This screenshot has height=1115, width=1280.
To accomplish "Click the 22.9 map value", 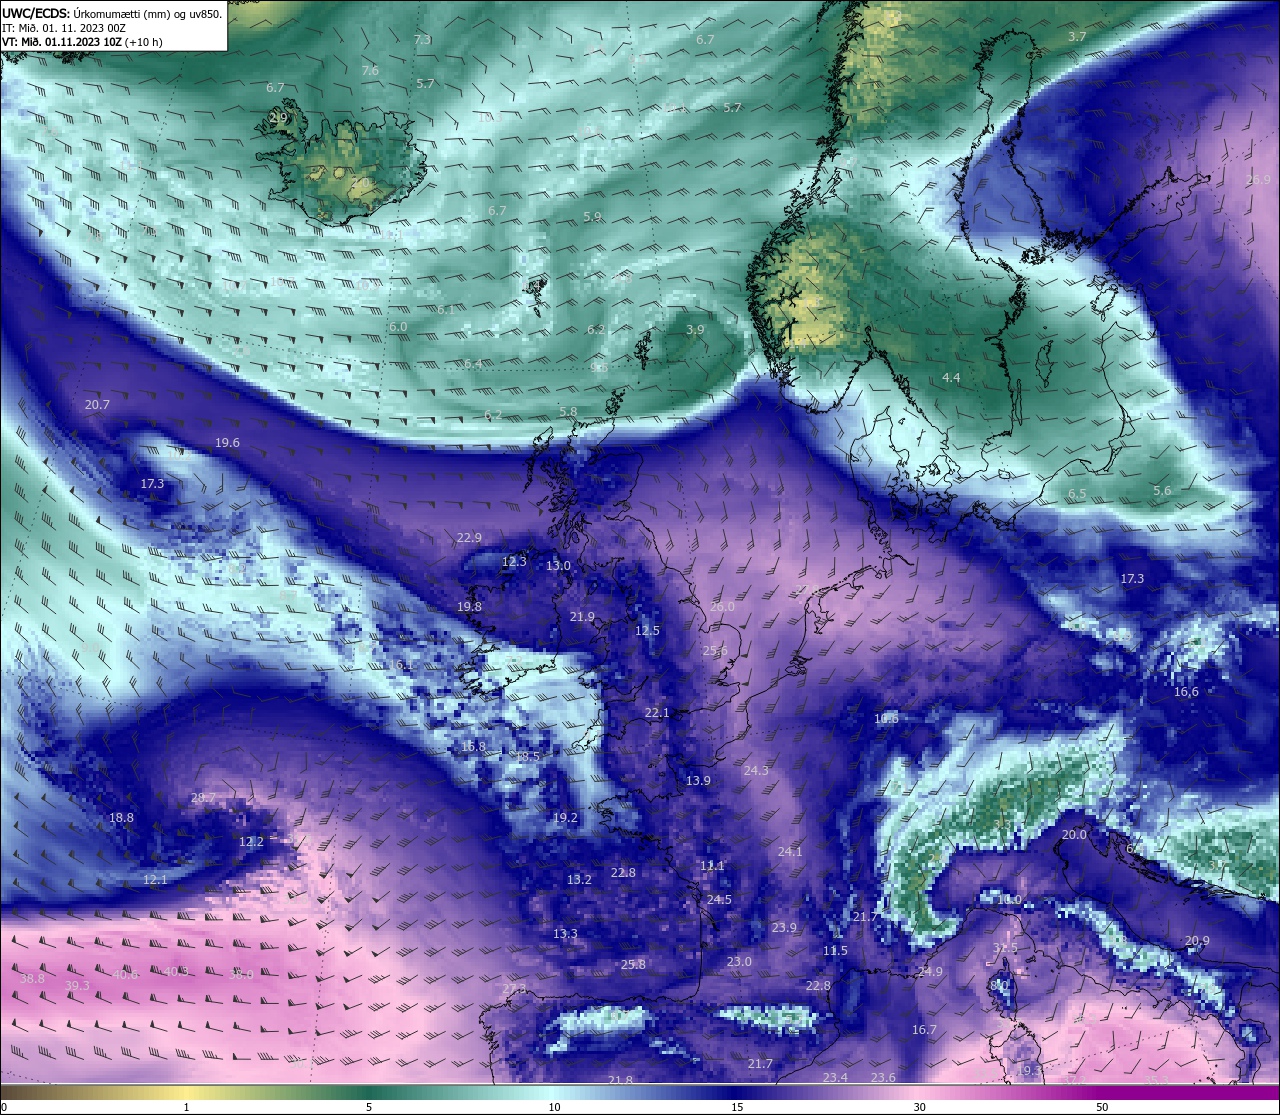I will (x=469, y=538).
